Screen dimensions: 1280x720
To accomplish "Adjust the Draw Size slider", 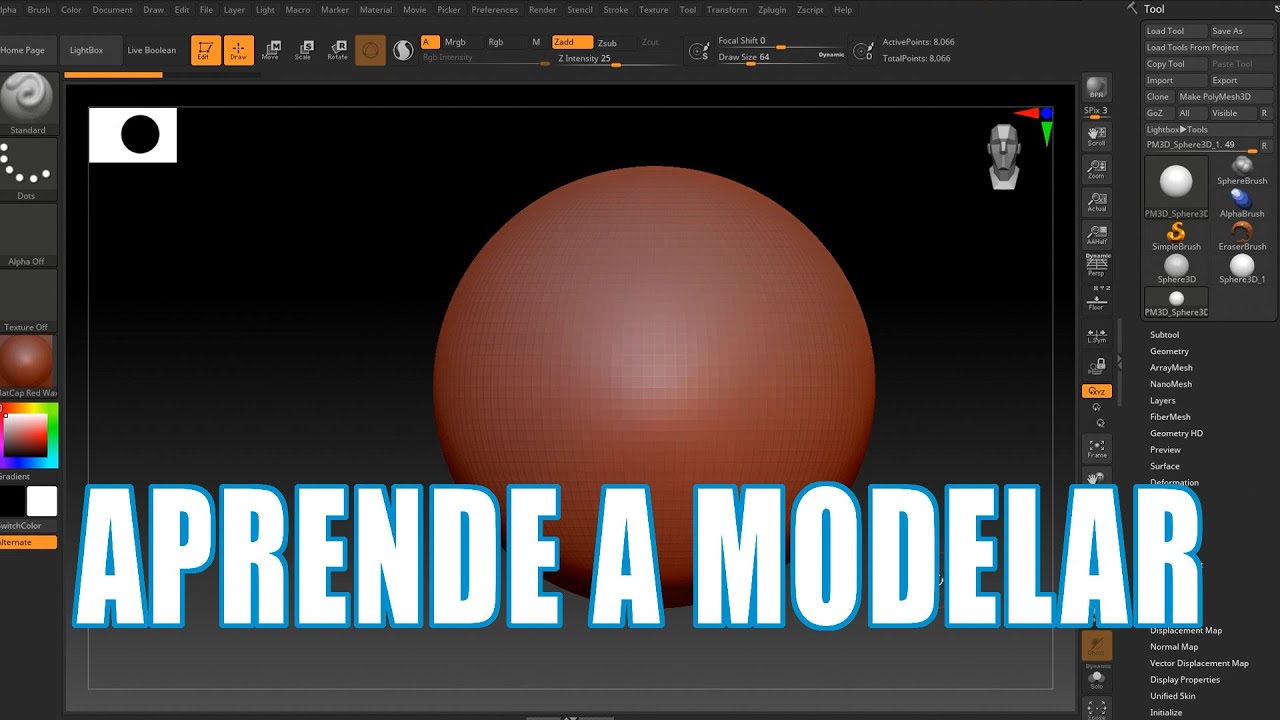I will [x=782, y=57].
